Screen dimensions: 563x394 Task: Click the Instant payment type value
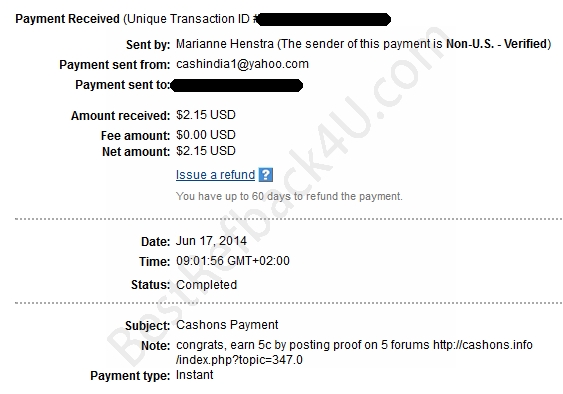point(194,375)
